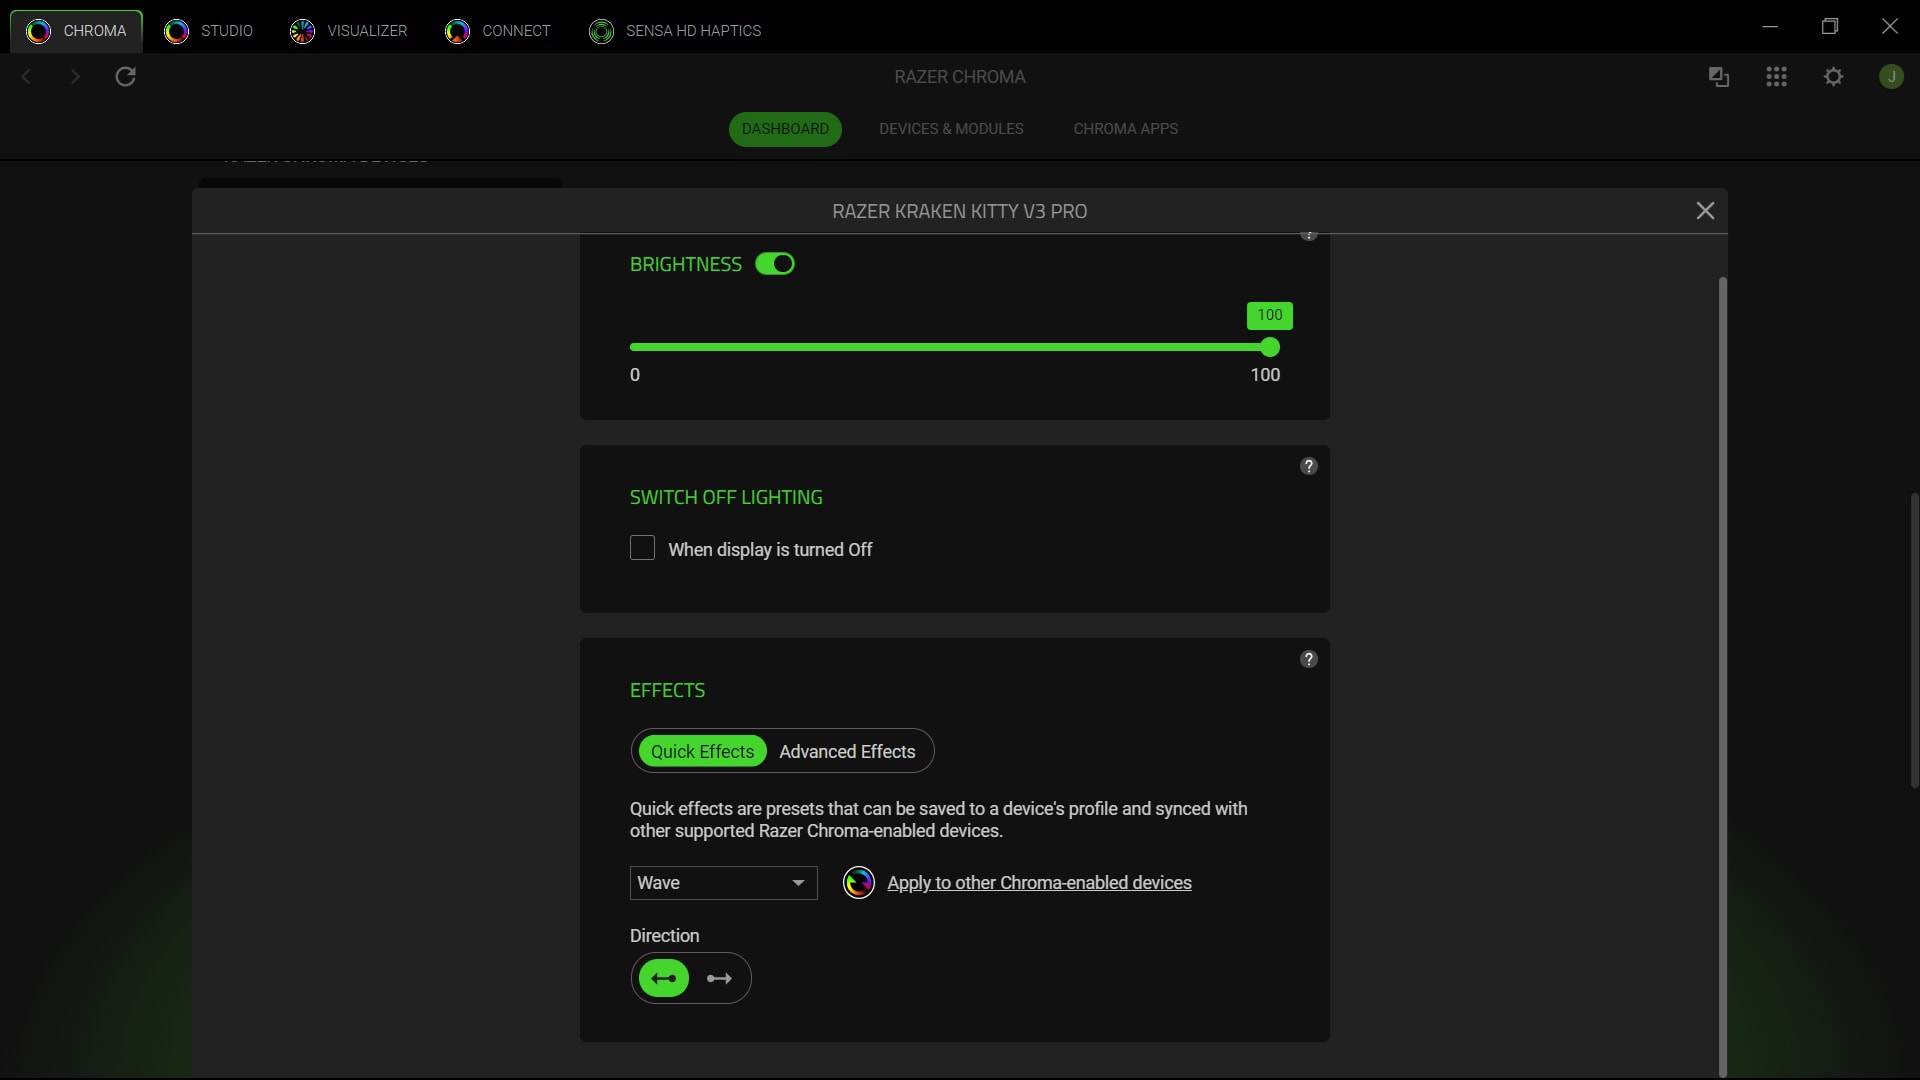This screenshot has width=1920, height=1080.
Task: Click the Chroma wheel beside the apply link
Action: [859, 883]
